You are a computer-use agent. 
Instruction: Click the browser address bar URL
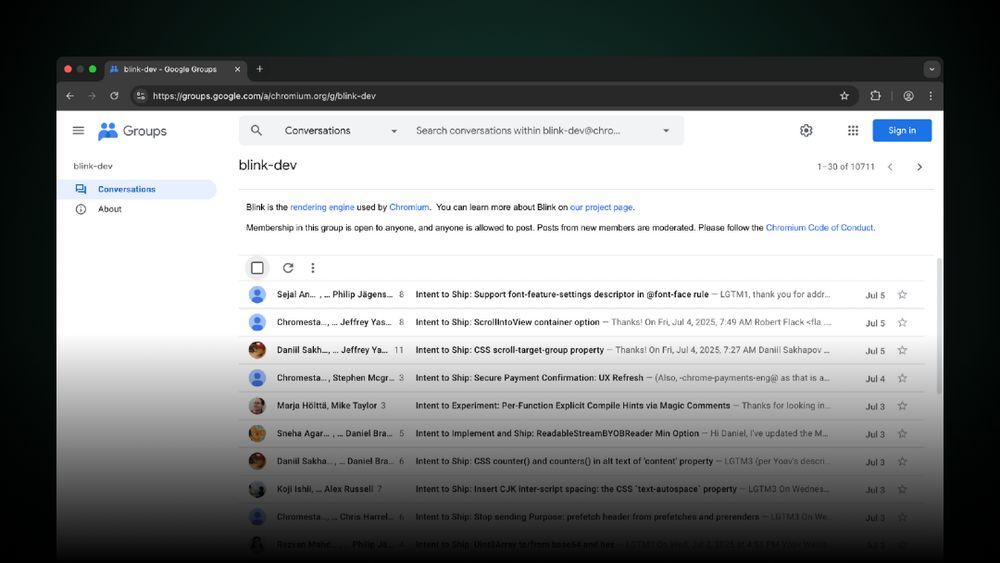tap(264, 96)
